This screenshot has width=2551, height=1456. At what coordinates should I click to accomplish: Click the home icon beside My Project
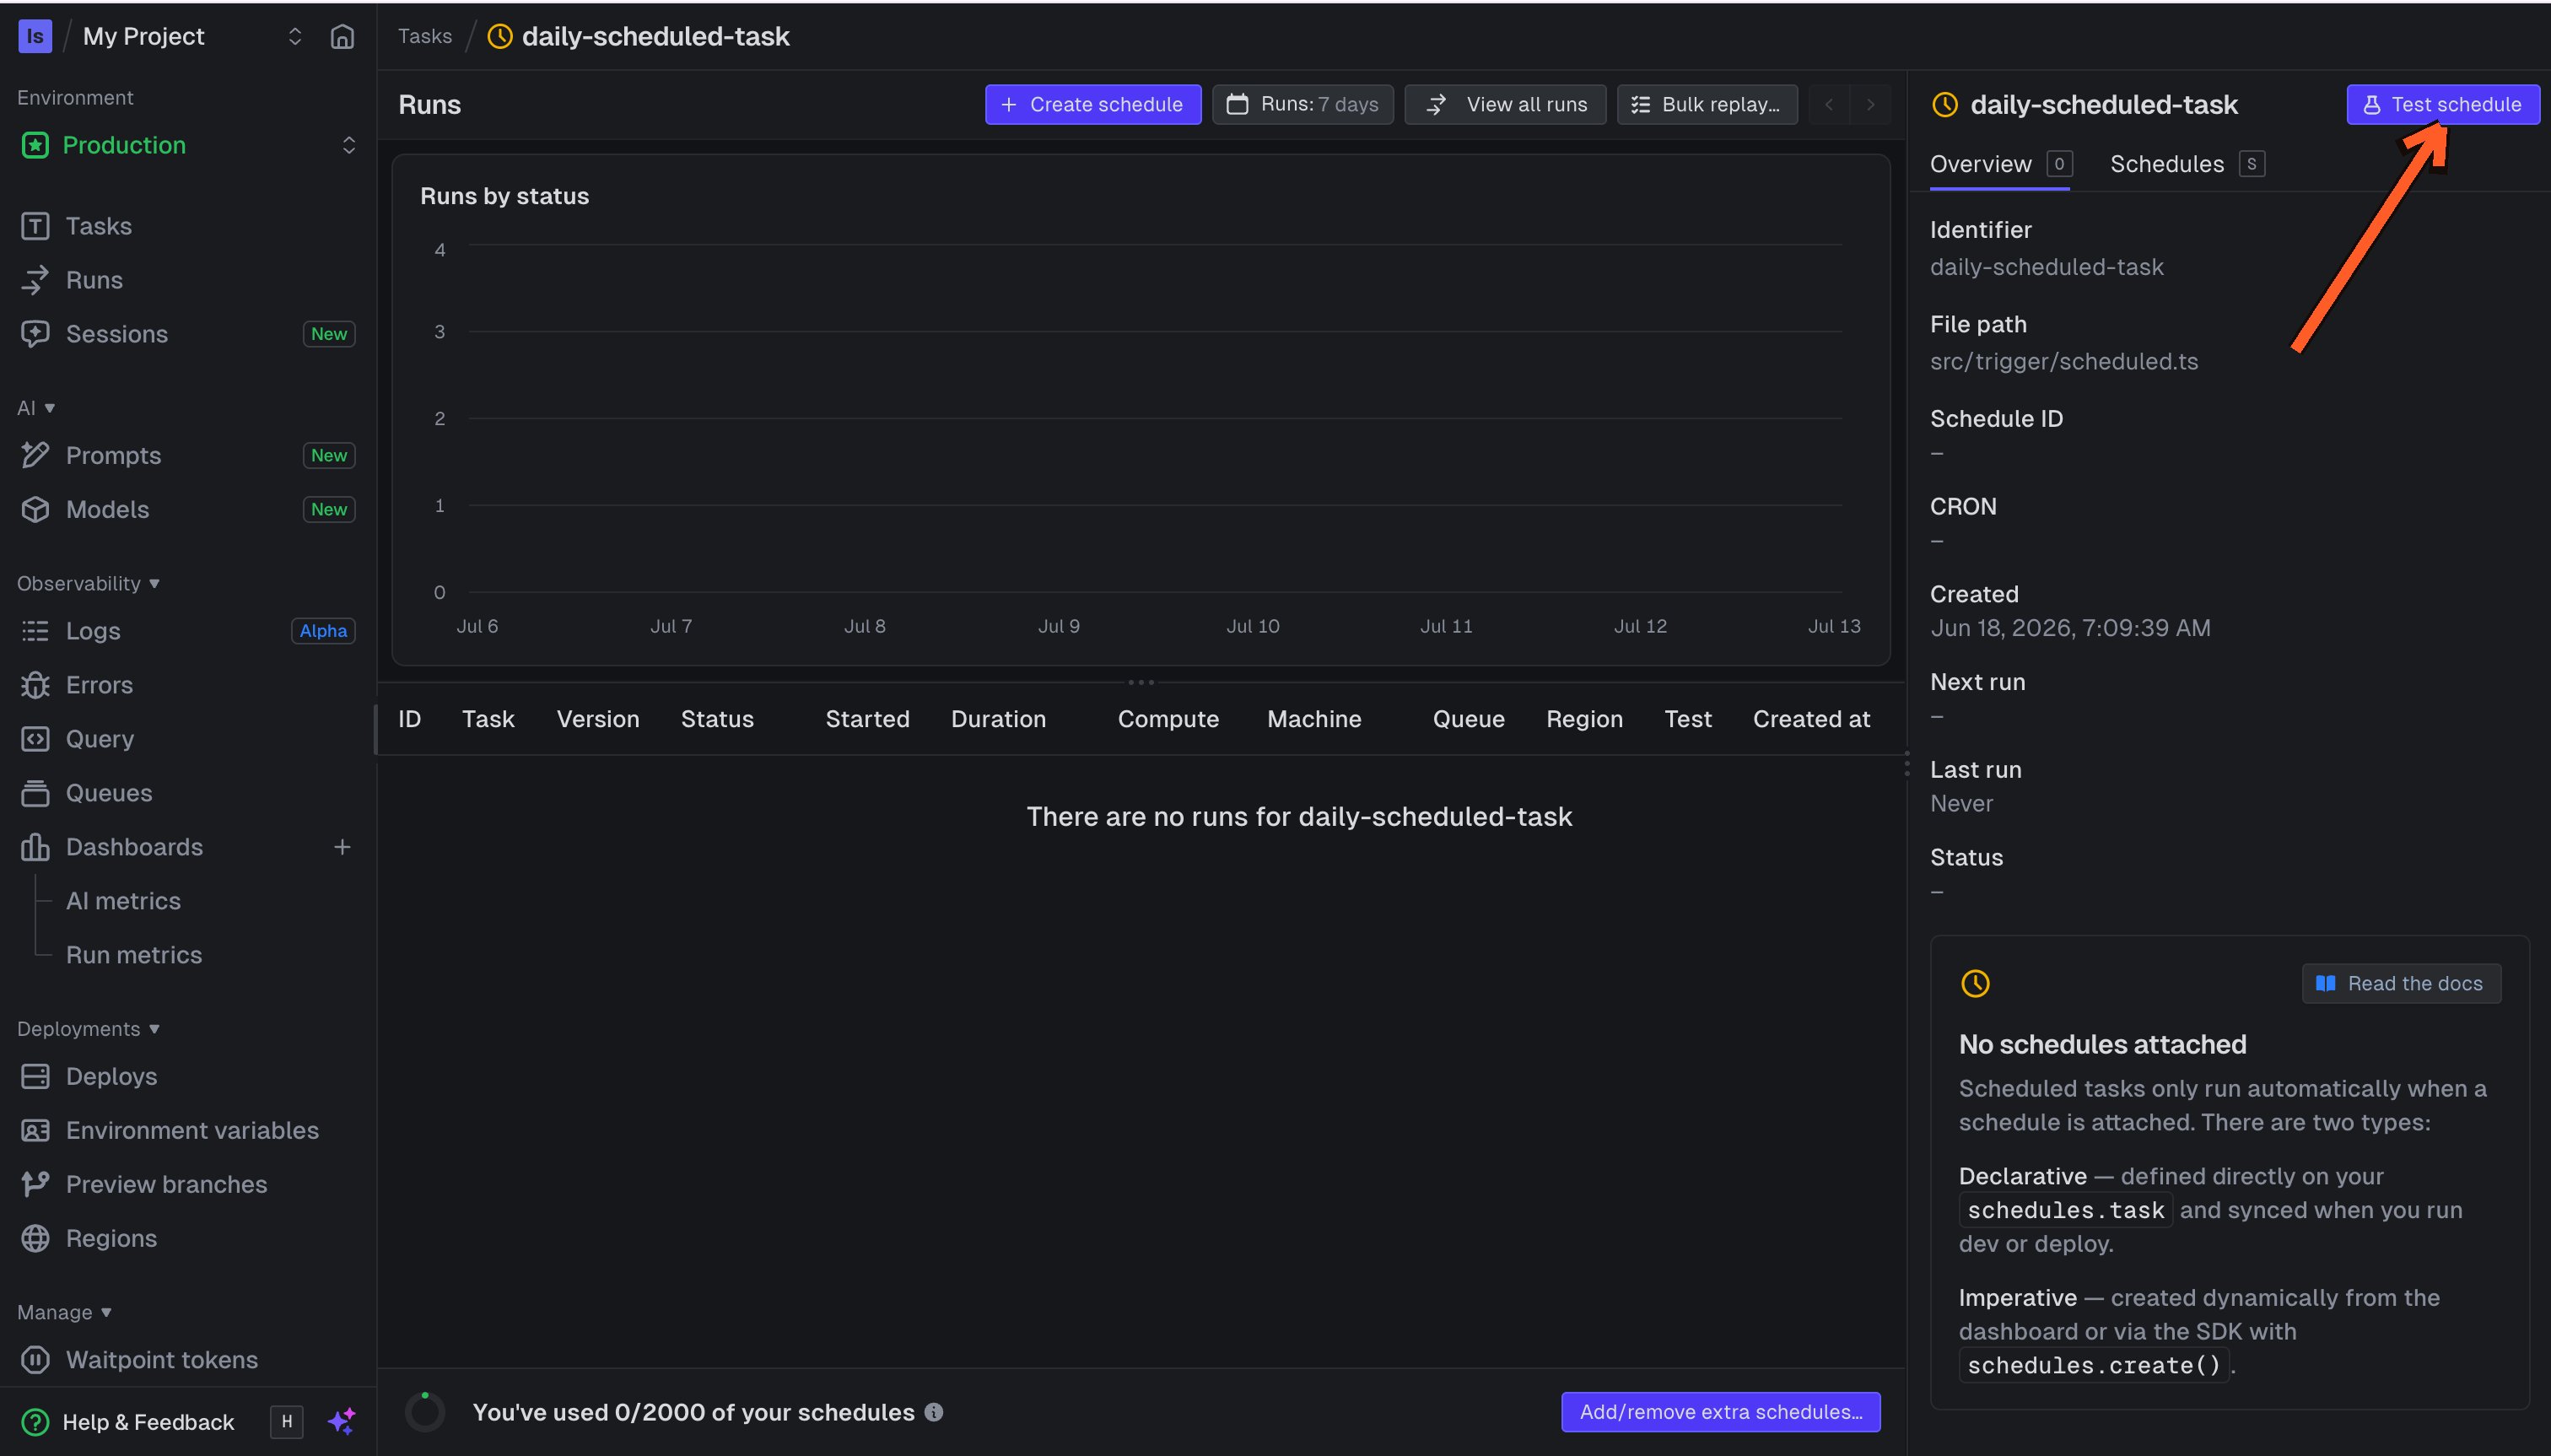pyautogui.click(x=342, y=37)
